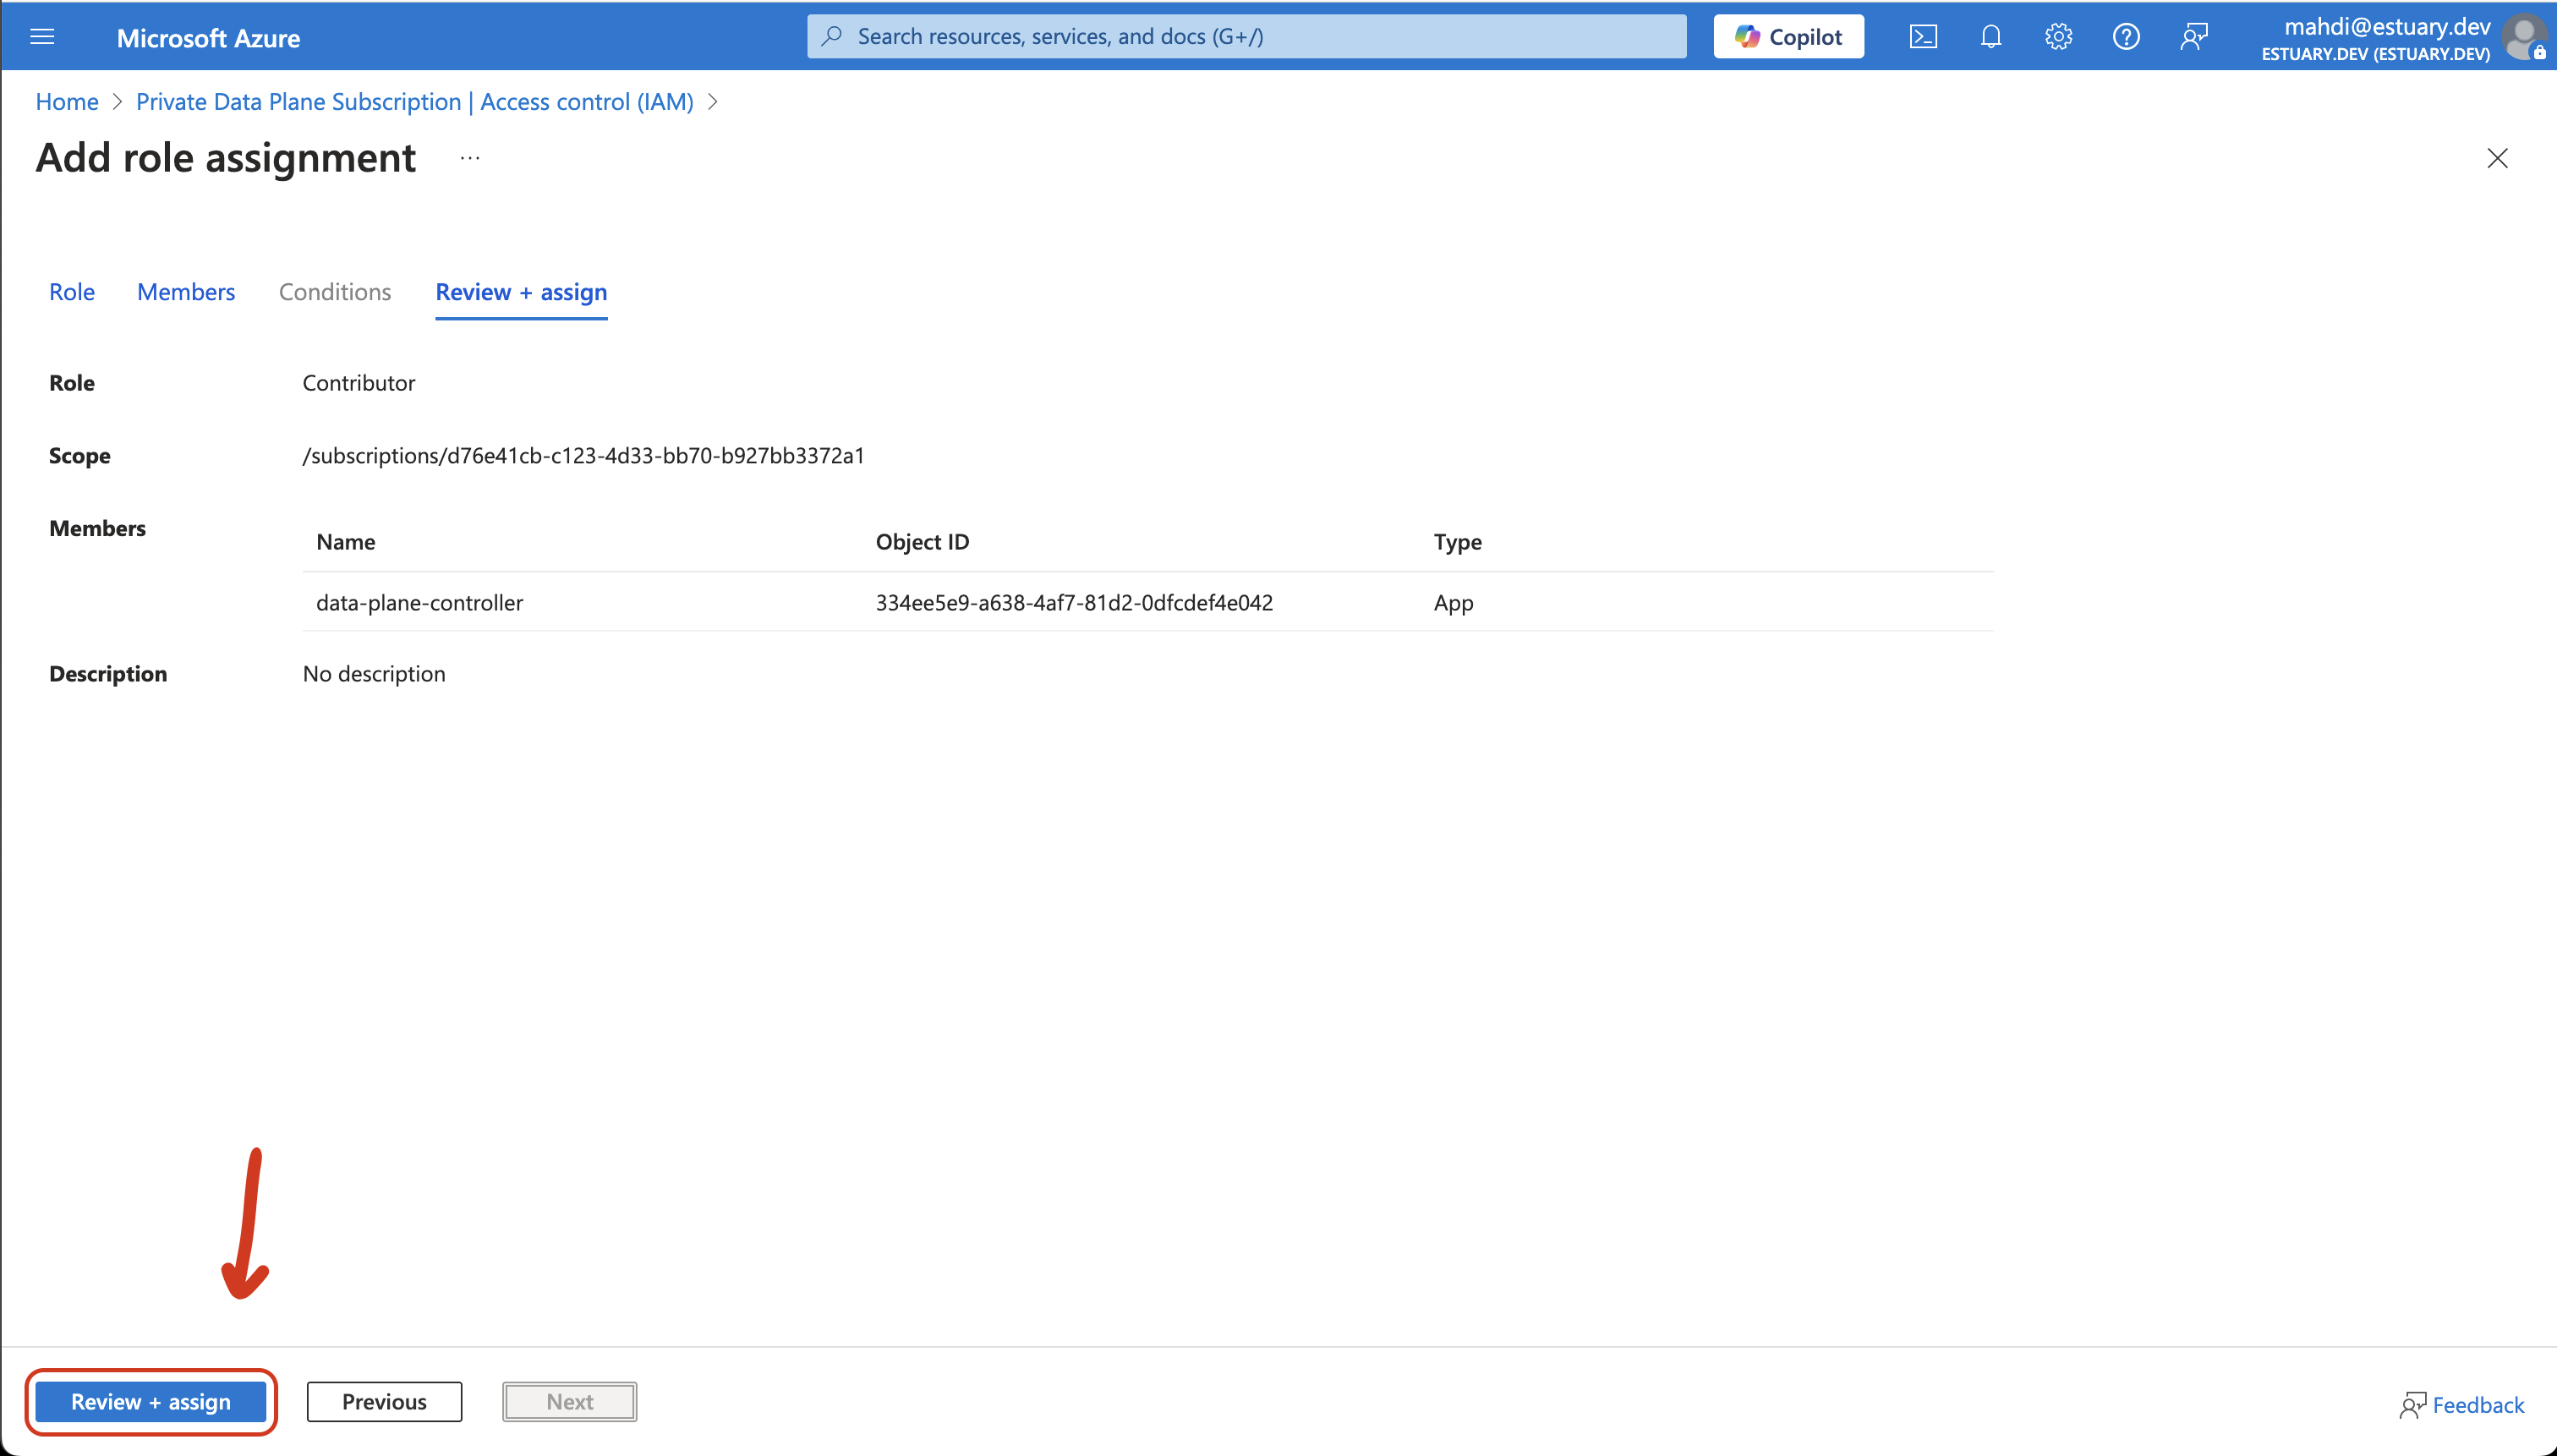The height and width of the screenshot is (1456, 2557).
Task: Click the Previous button
Action: 384,1401
